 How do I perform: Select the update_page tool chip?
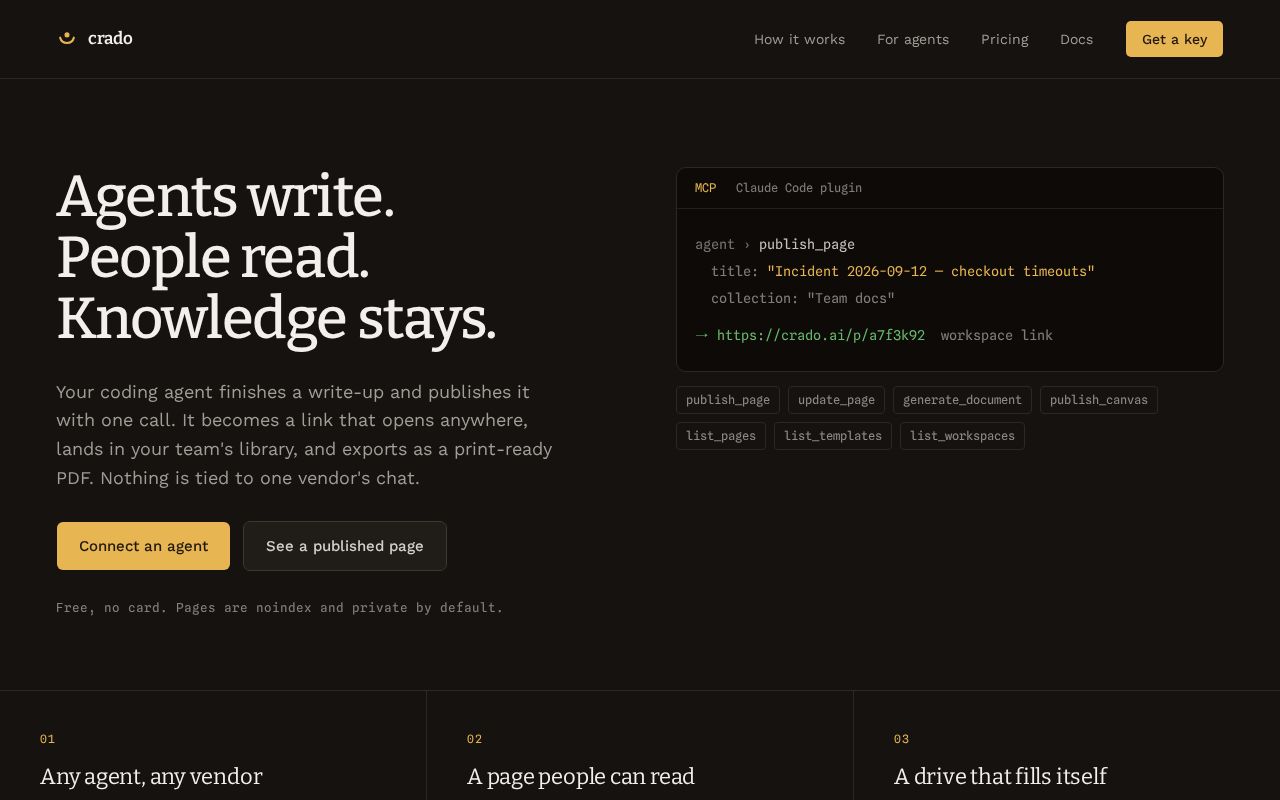pos(836,400)
